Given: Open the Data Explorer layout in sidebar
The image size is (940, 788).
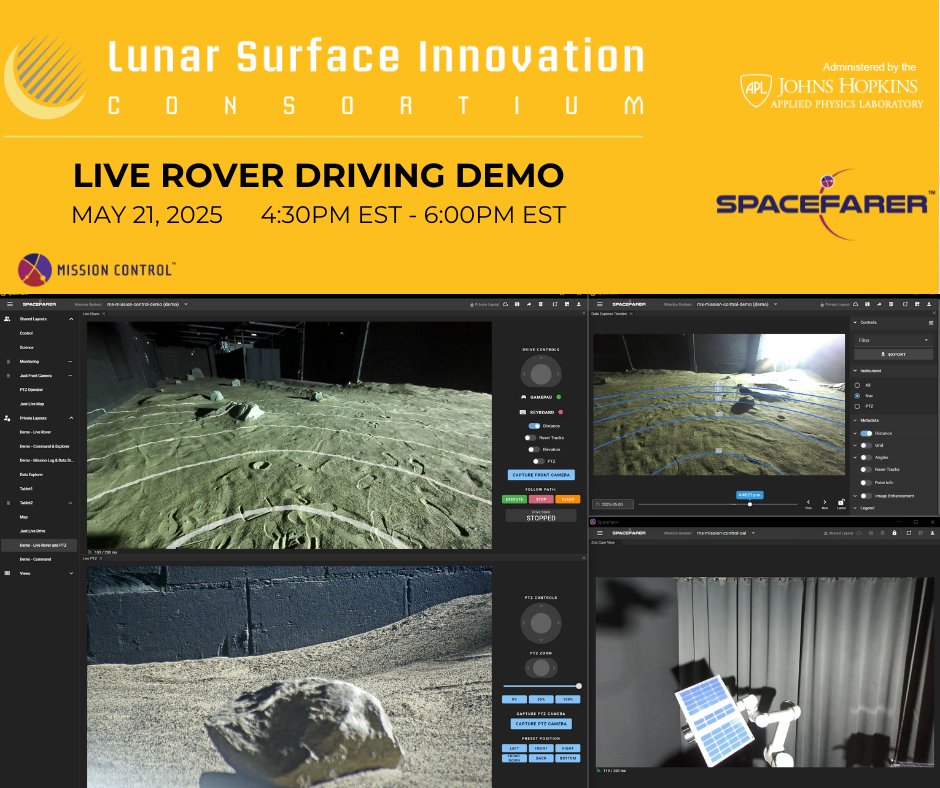Looking at the screenshot, I should coord(31,474).
